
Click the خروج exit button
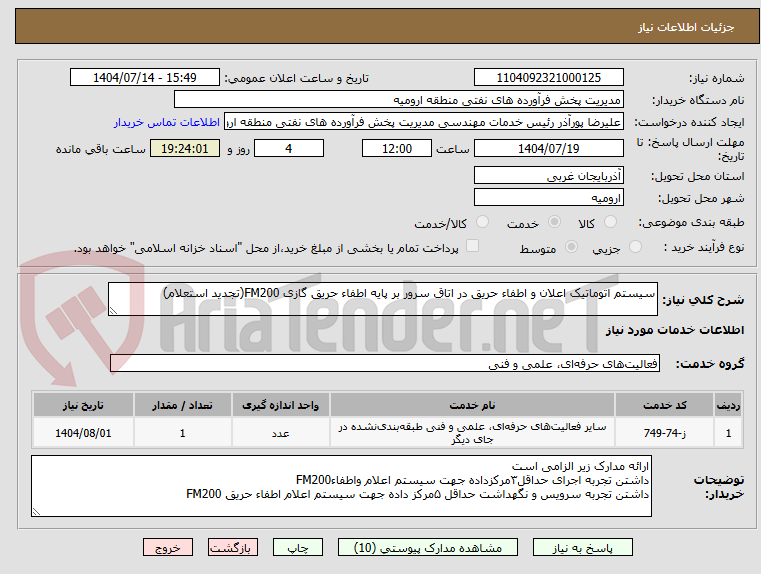coord(168,547)
